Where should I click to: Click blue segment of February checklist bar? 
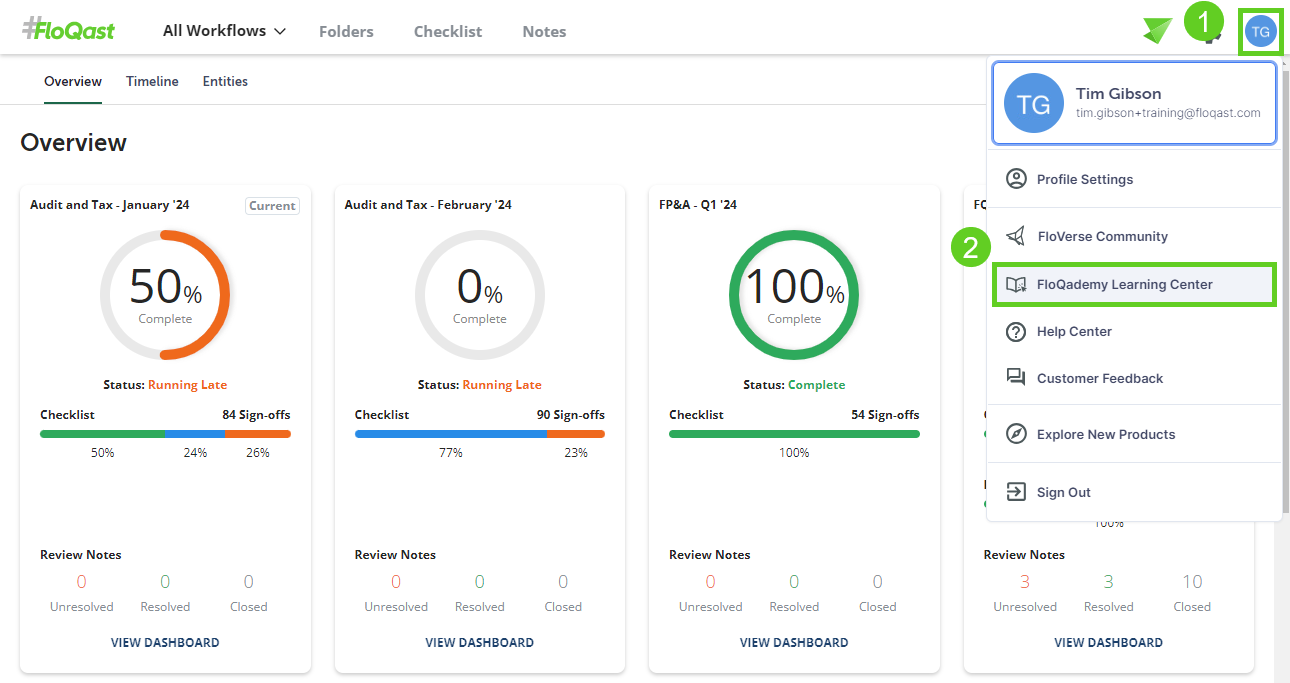(451, 434)
